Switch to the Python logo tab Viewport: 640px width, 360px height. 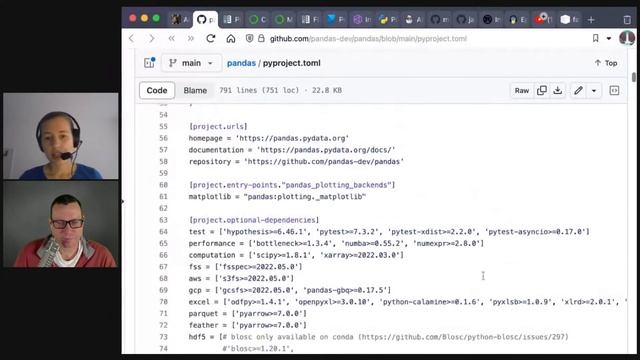tap(388, 20)
